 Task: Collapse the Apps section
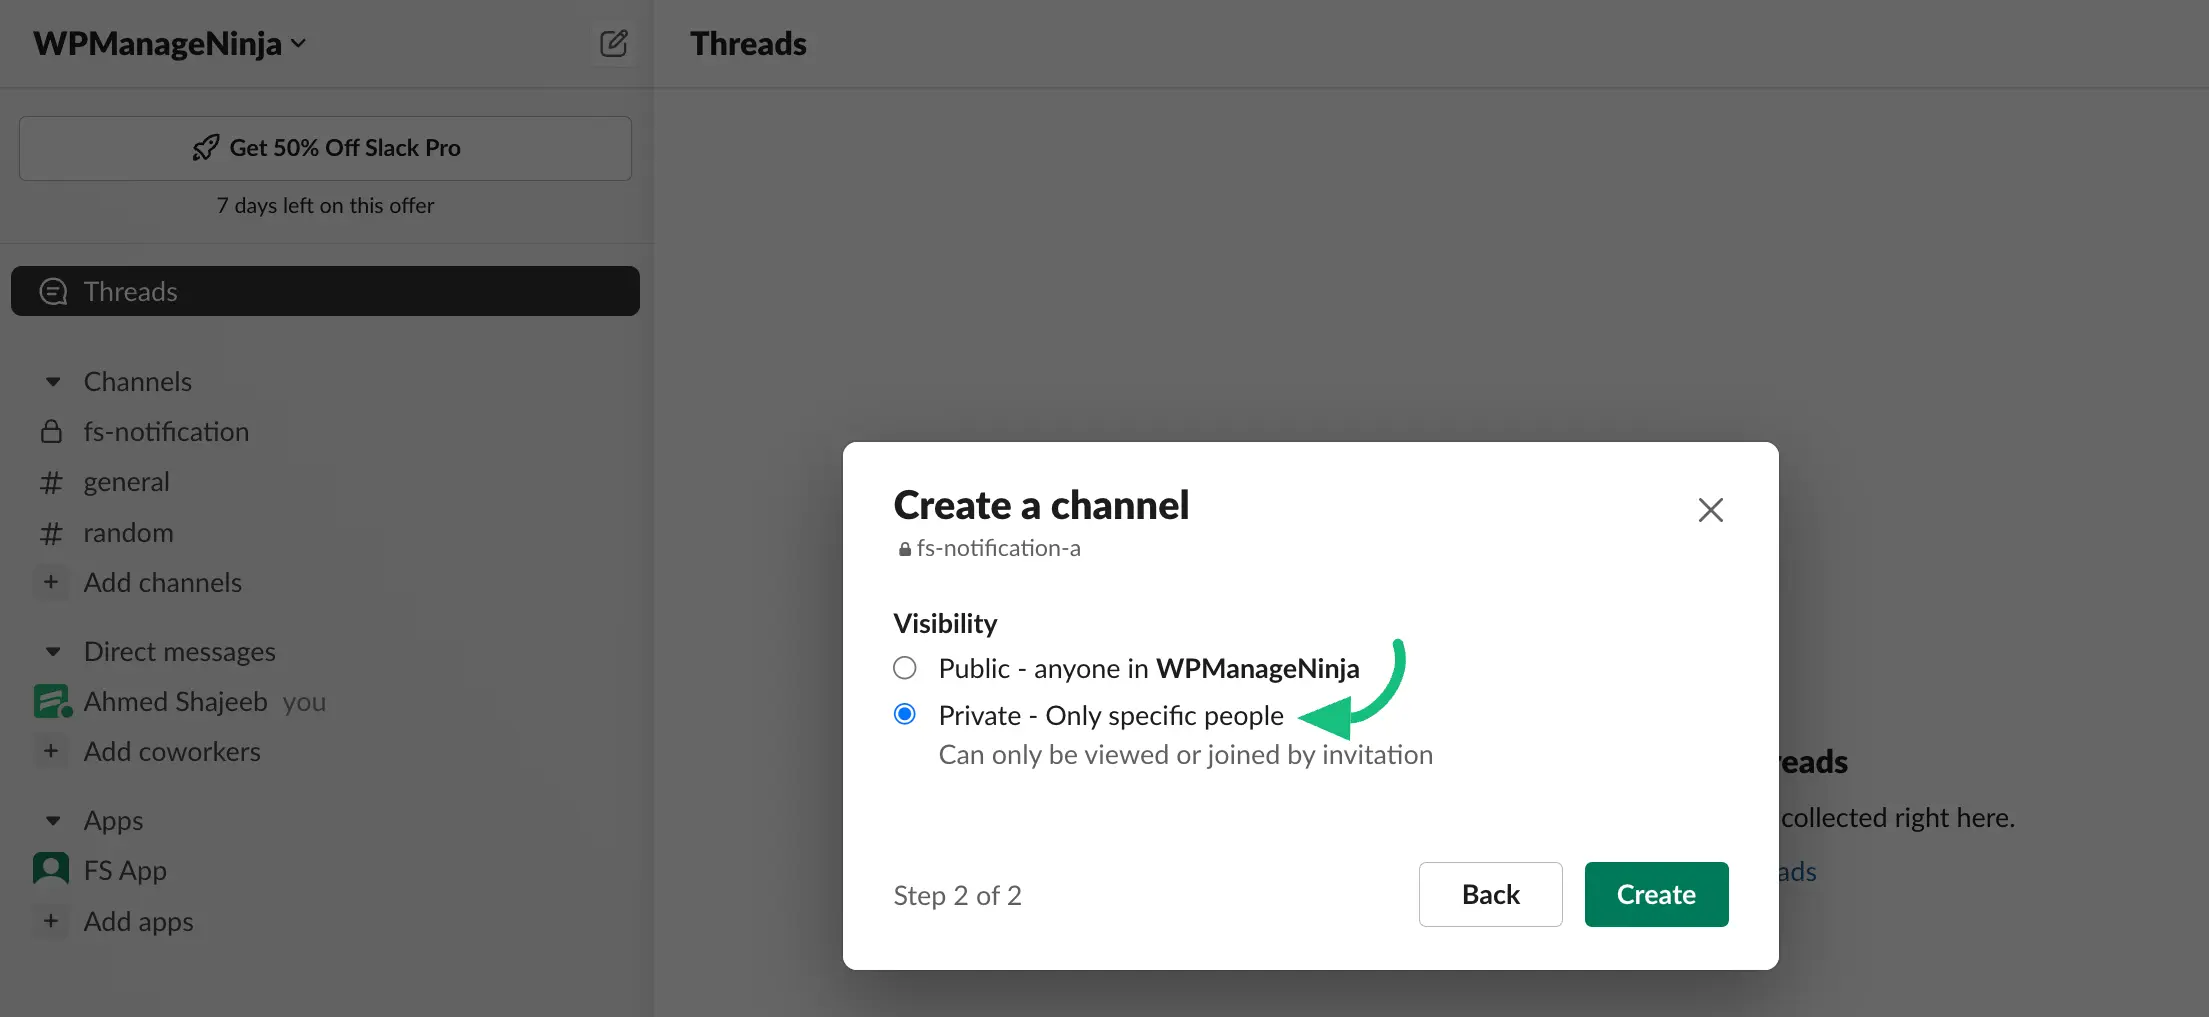tap(53, 821)
